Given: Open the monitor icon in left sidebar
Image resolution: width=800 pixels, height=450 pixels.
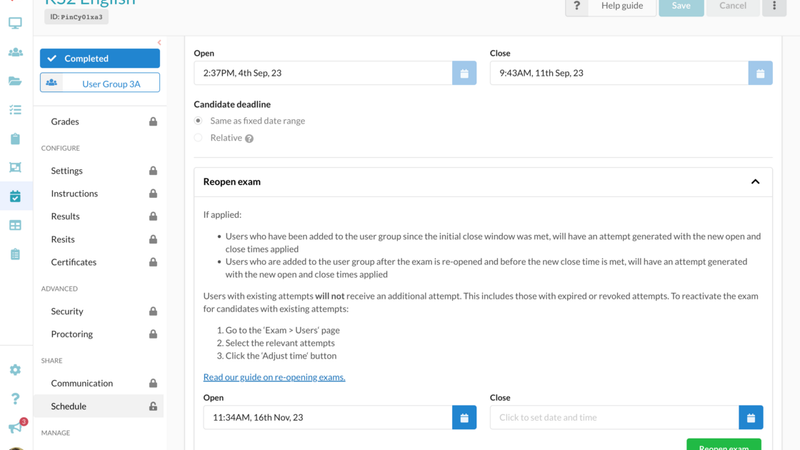Looking at the screenshot, I should pyautogui.click(x=15, y=23).
